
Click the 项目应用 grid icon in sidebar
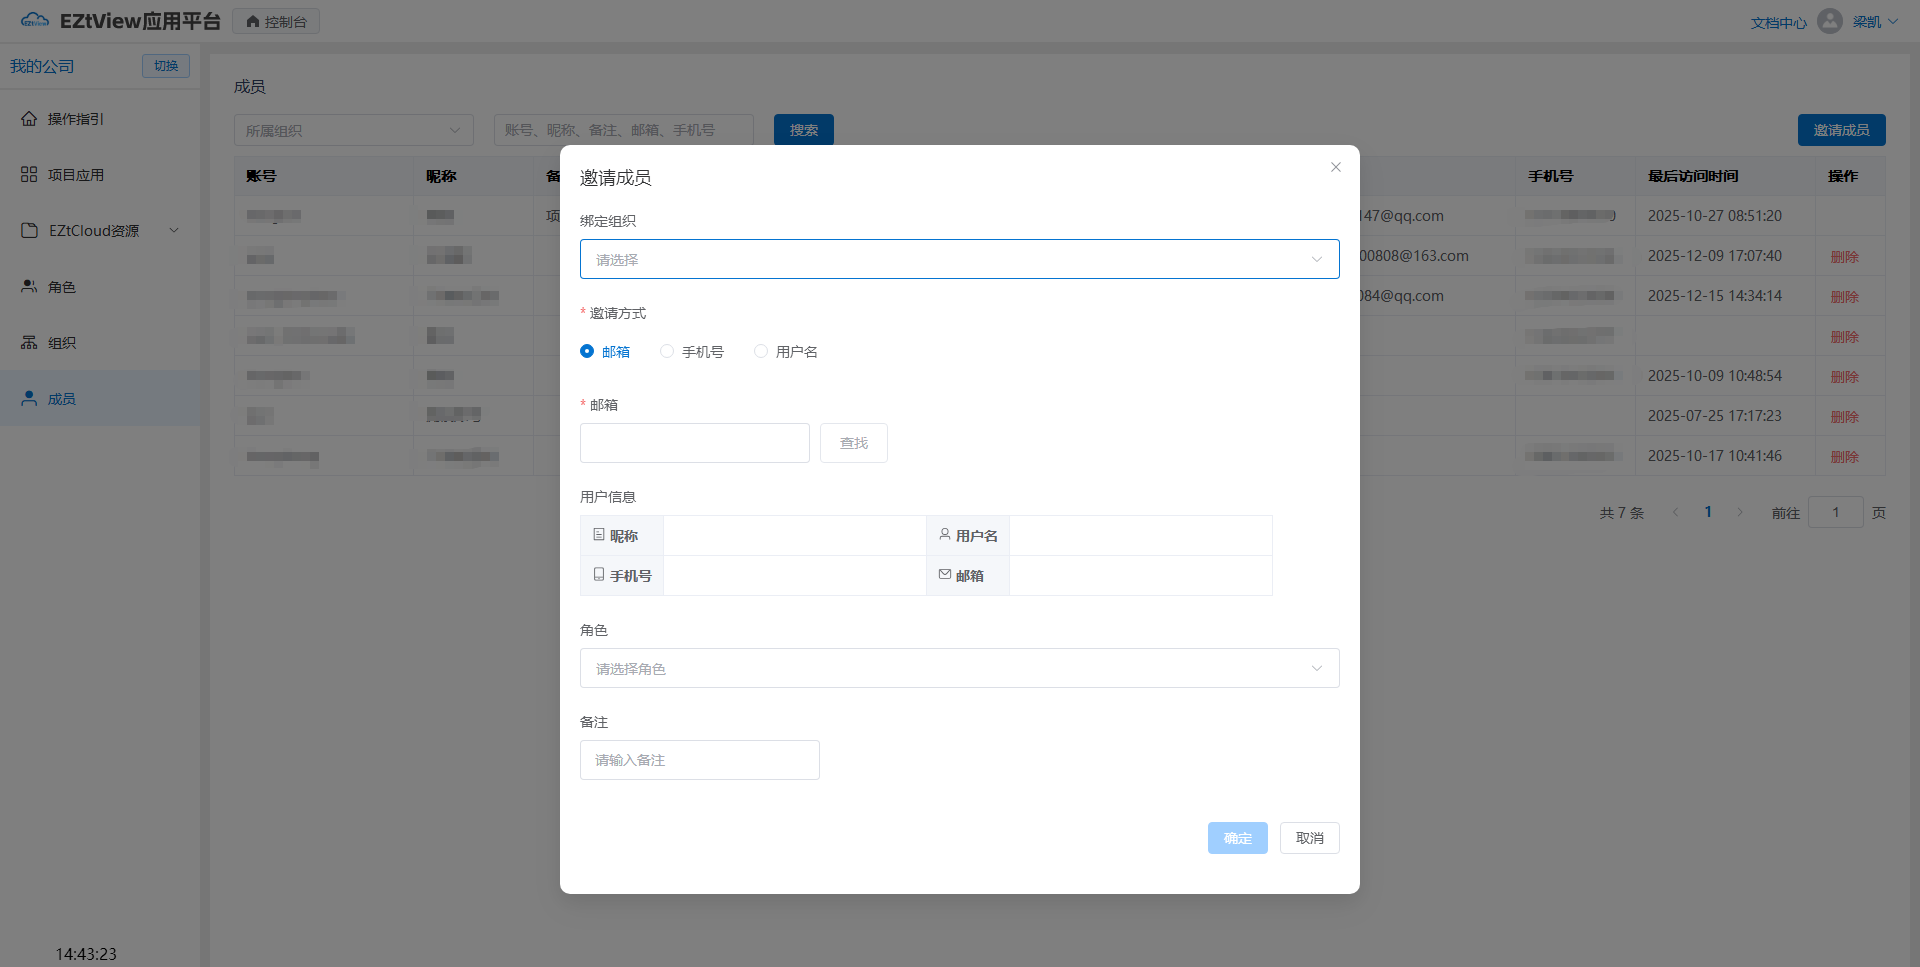pyautogui.click(x=29, y=175)
